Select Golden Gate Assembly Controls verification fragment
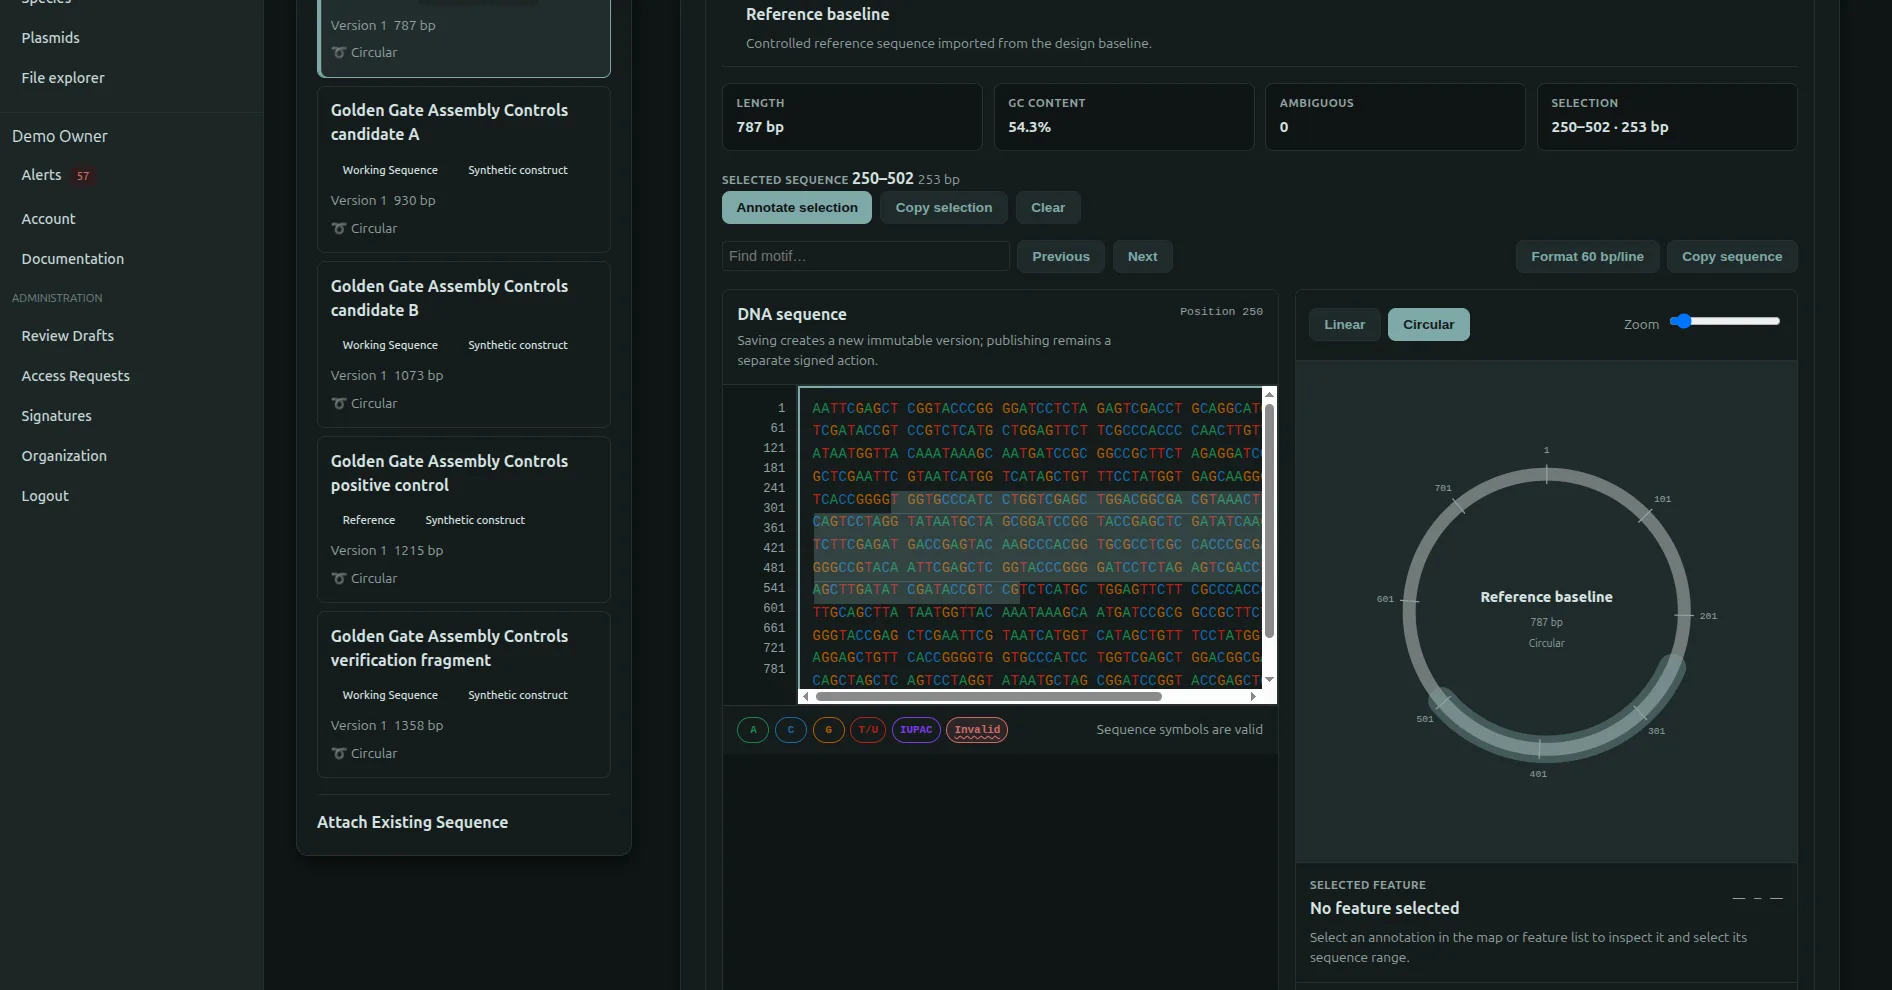The width and height of the screenshot is (1892, 990). coord(464,694)
